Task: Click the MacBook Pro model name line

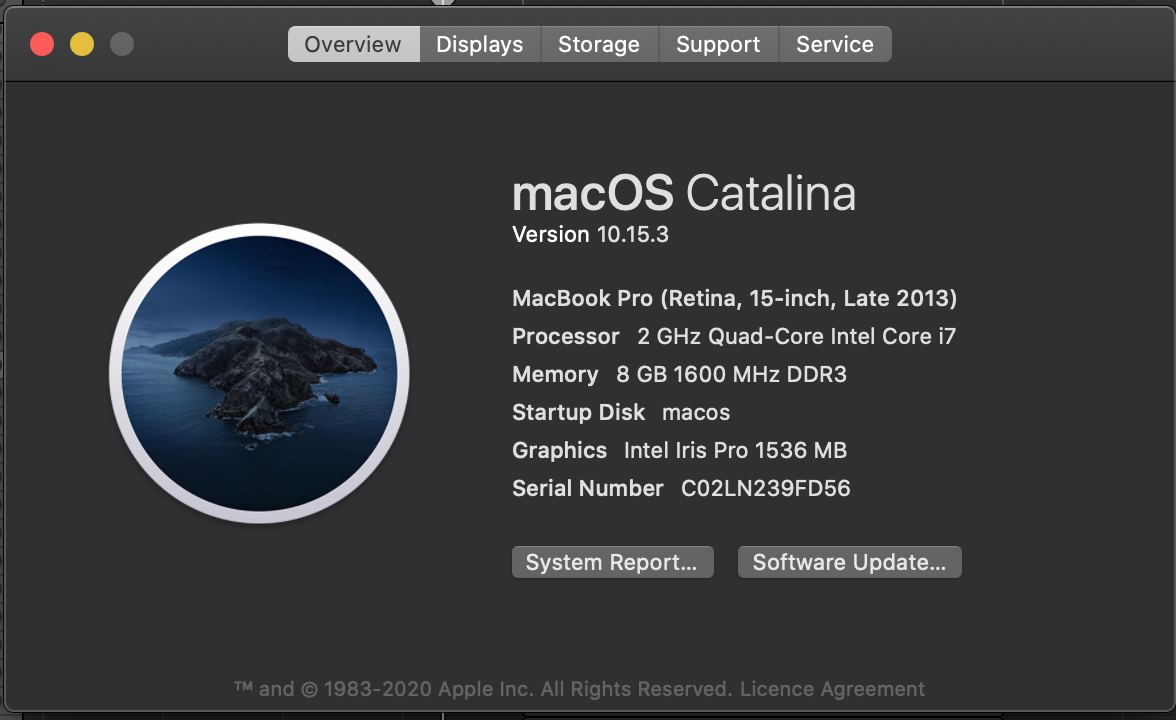Action: [734, 298]
